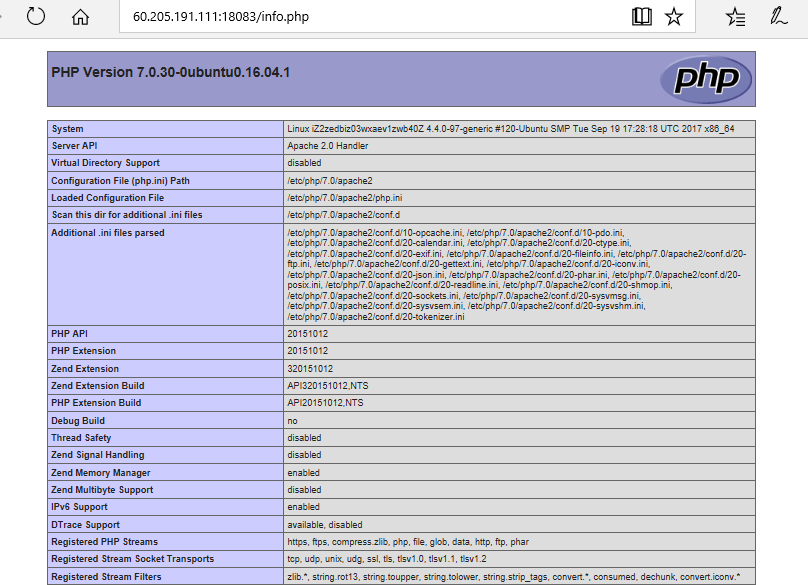Select the /etc/php/7.0/apache2 path value
Viewport: 808px width, 585px height.
click(x=330, y=181)
